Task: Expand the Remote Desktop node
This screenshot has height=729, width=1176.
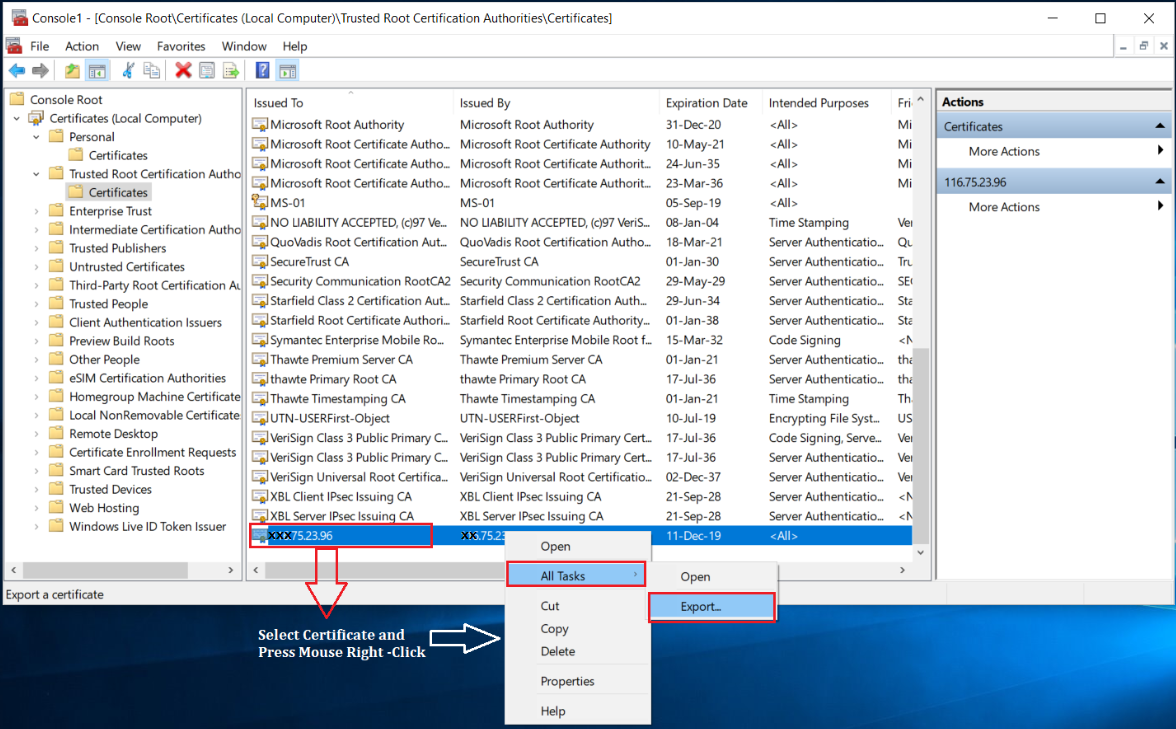Action: point(36,434)
